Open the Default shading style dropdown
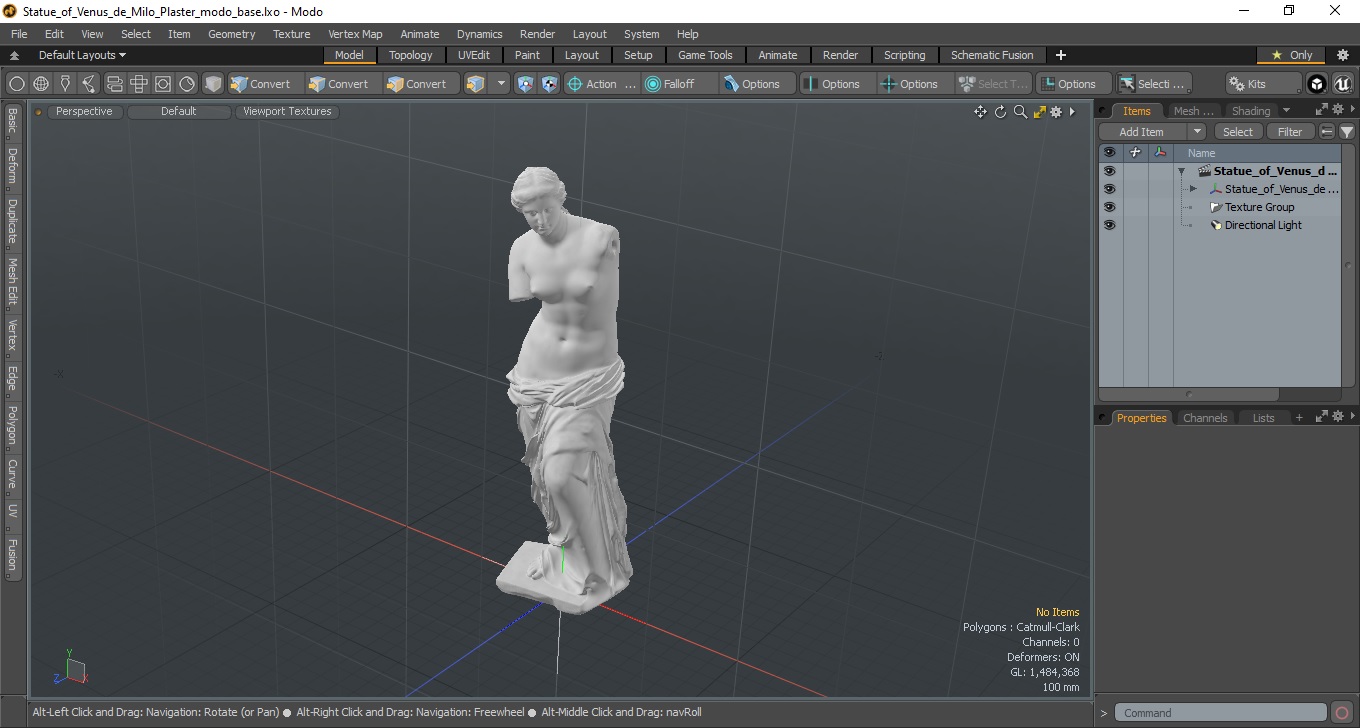 coord(179,112)
